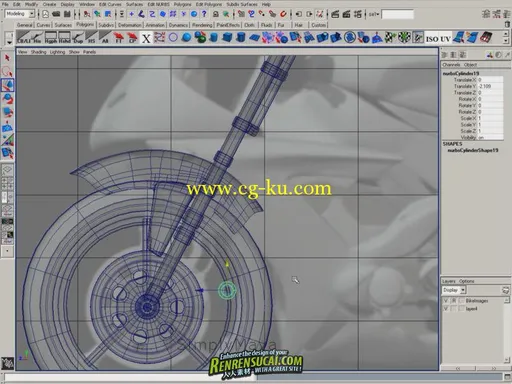Viewport: 512px width, 384px height.
Task: Switch to the Rendering shelf tab
Action: tap(202, 25)
